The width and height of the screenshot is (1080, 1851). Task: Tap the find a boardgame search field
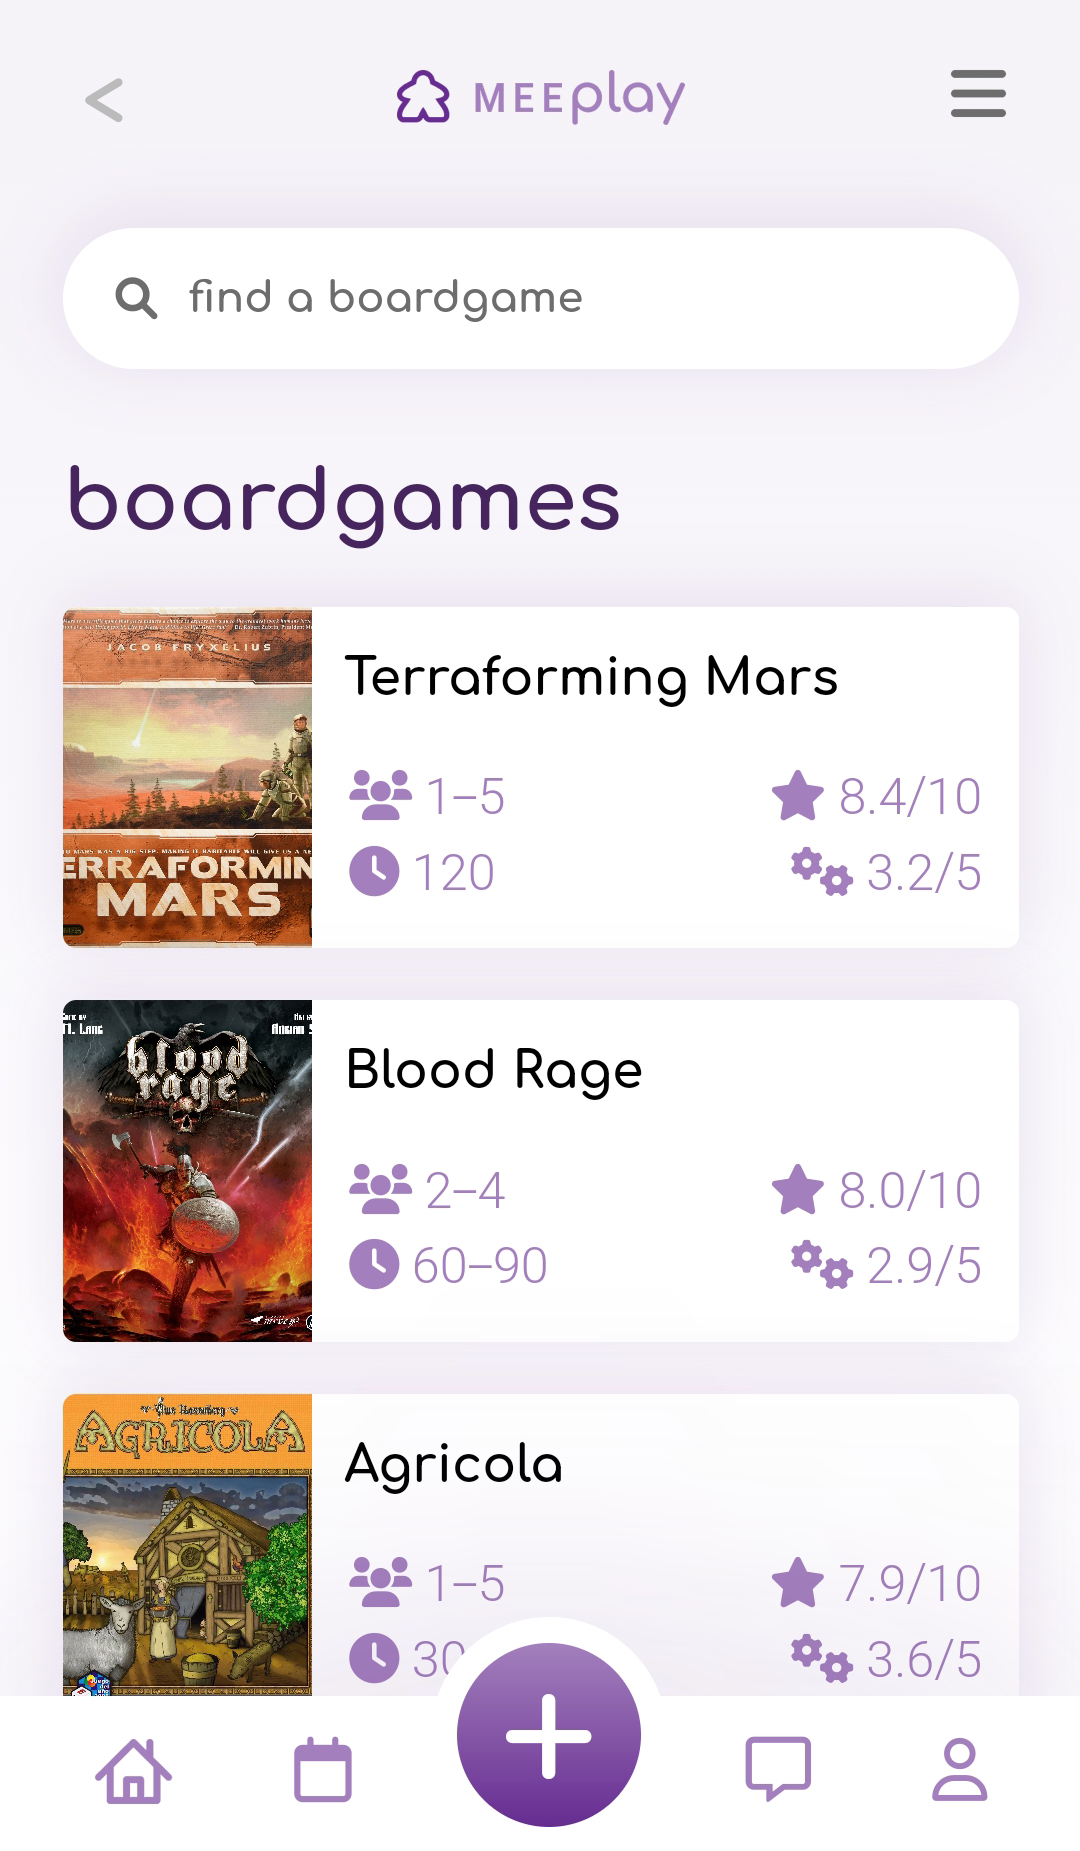(540, 297)
